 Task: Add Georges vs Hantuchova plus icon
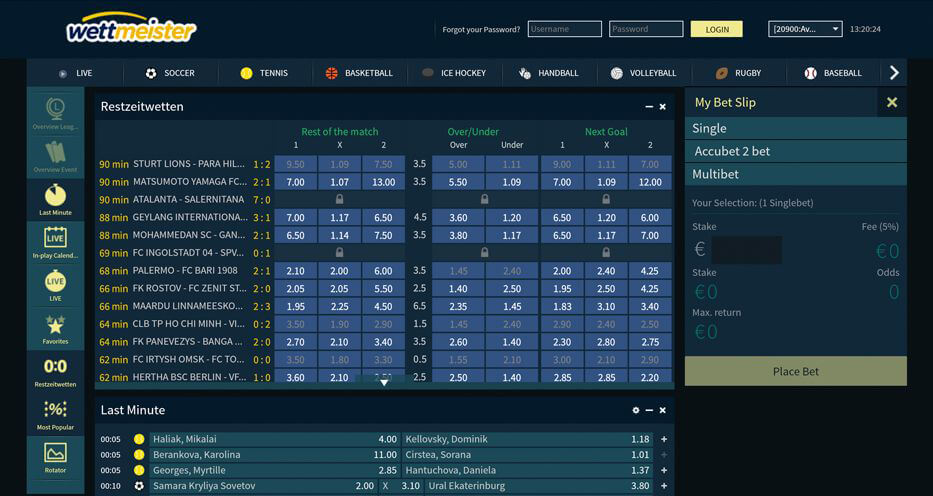tap(664, 470)
